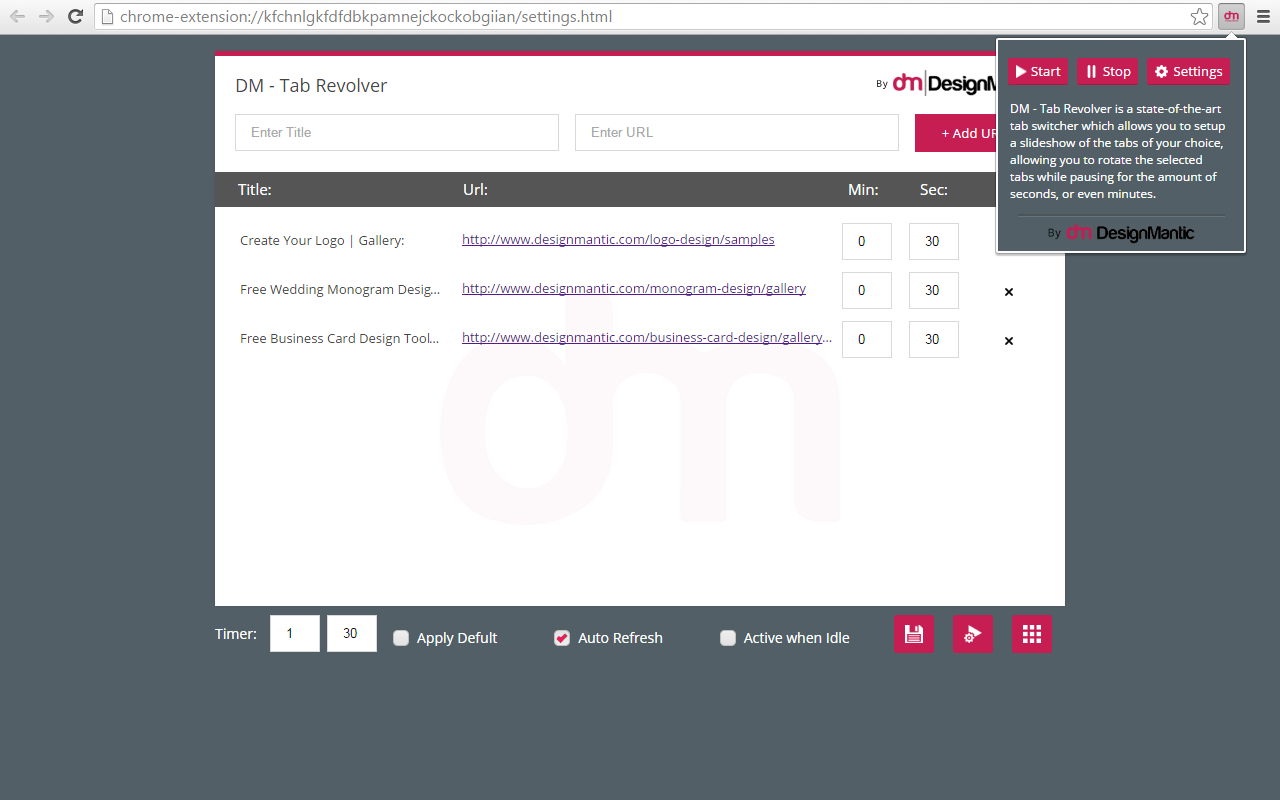Image resolution: width=1280 pixels, height=800 pixels.
Task: Go back to the previous page
Action: pos(18,16)
